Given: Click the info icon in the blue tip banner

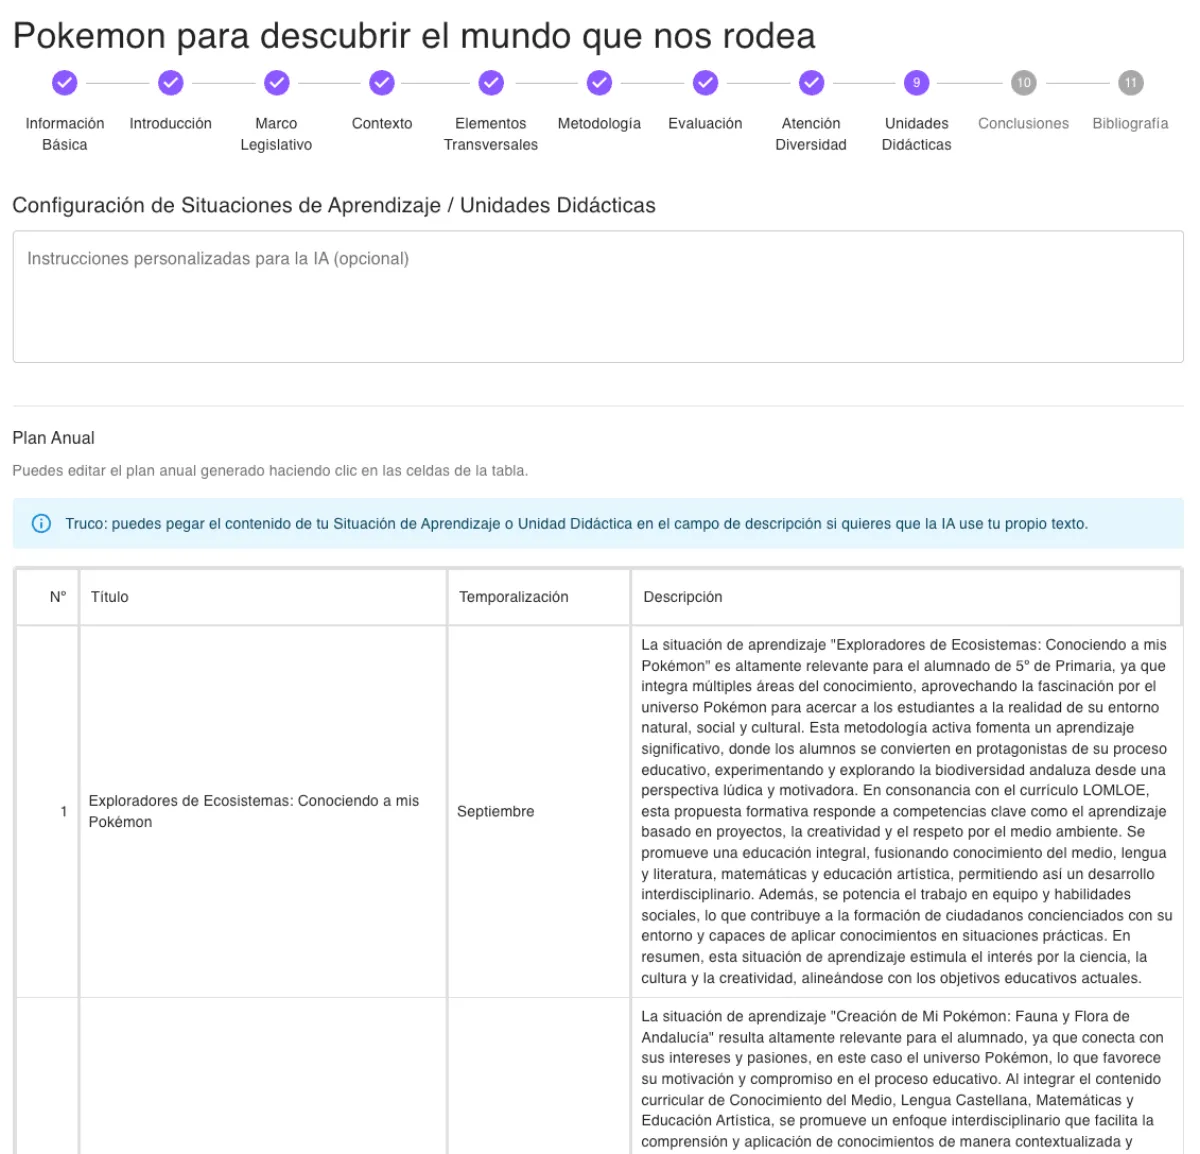Looking at the screenshot, I should [40, 522].
